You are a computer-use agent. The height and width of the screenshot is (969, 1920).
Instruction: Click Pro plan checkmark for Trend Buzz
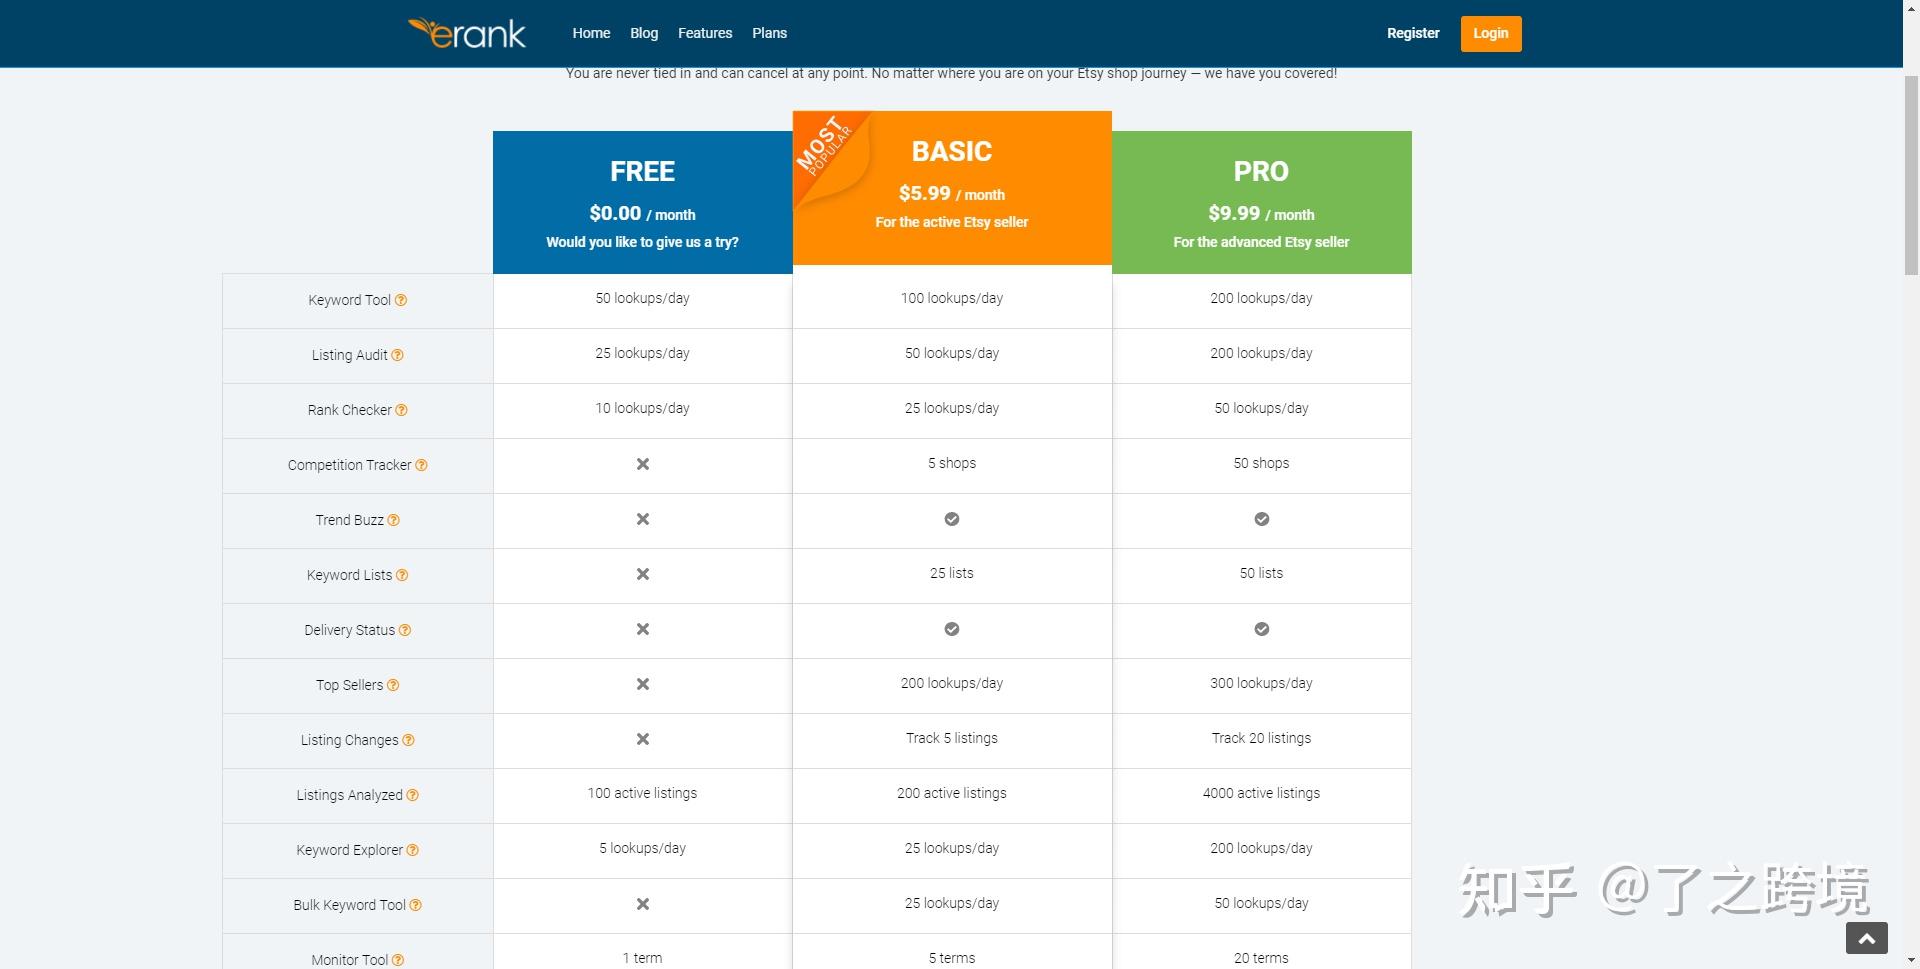pos(1262,519)
